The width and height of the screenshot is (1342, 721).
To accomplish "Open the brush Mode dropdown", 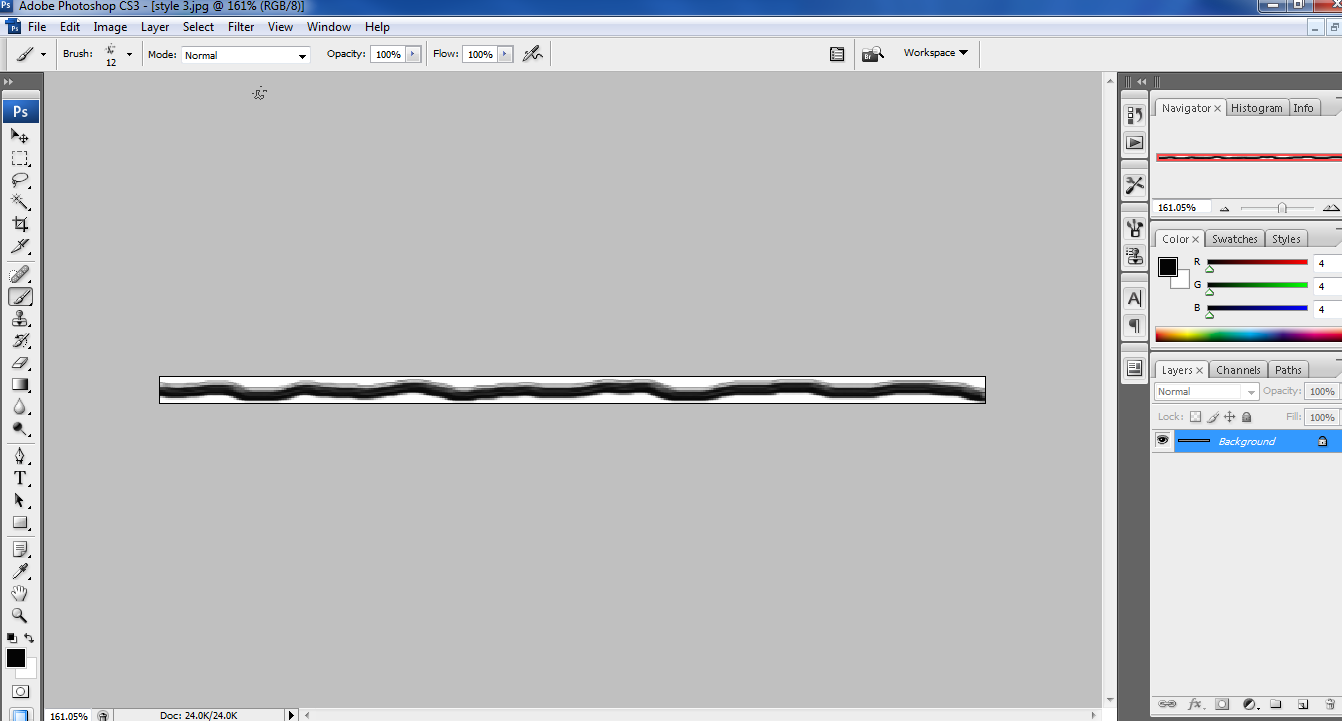I will pyautogui.click(x=245, y=54).
